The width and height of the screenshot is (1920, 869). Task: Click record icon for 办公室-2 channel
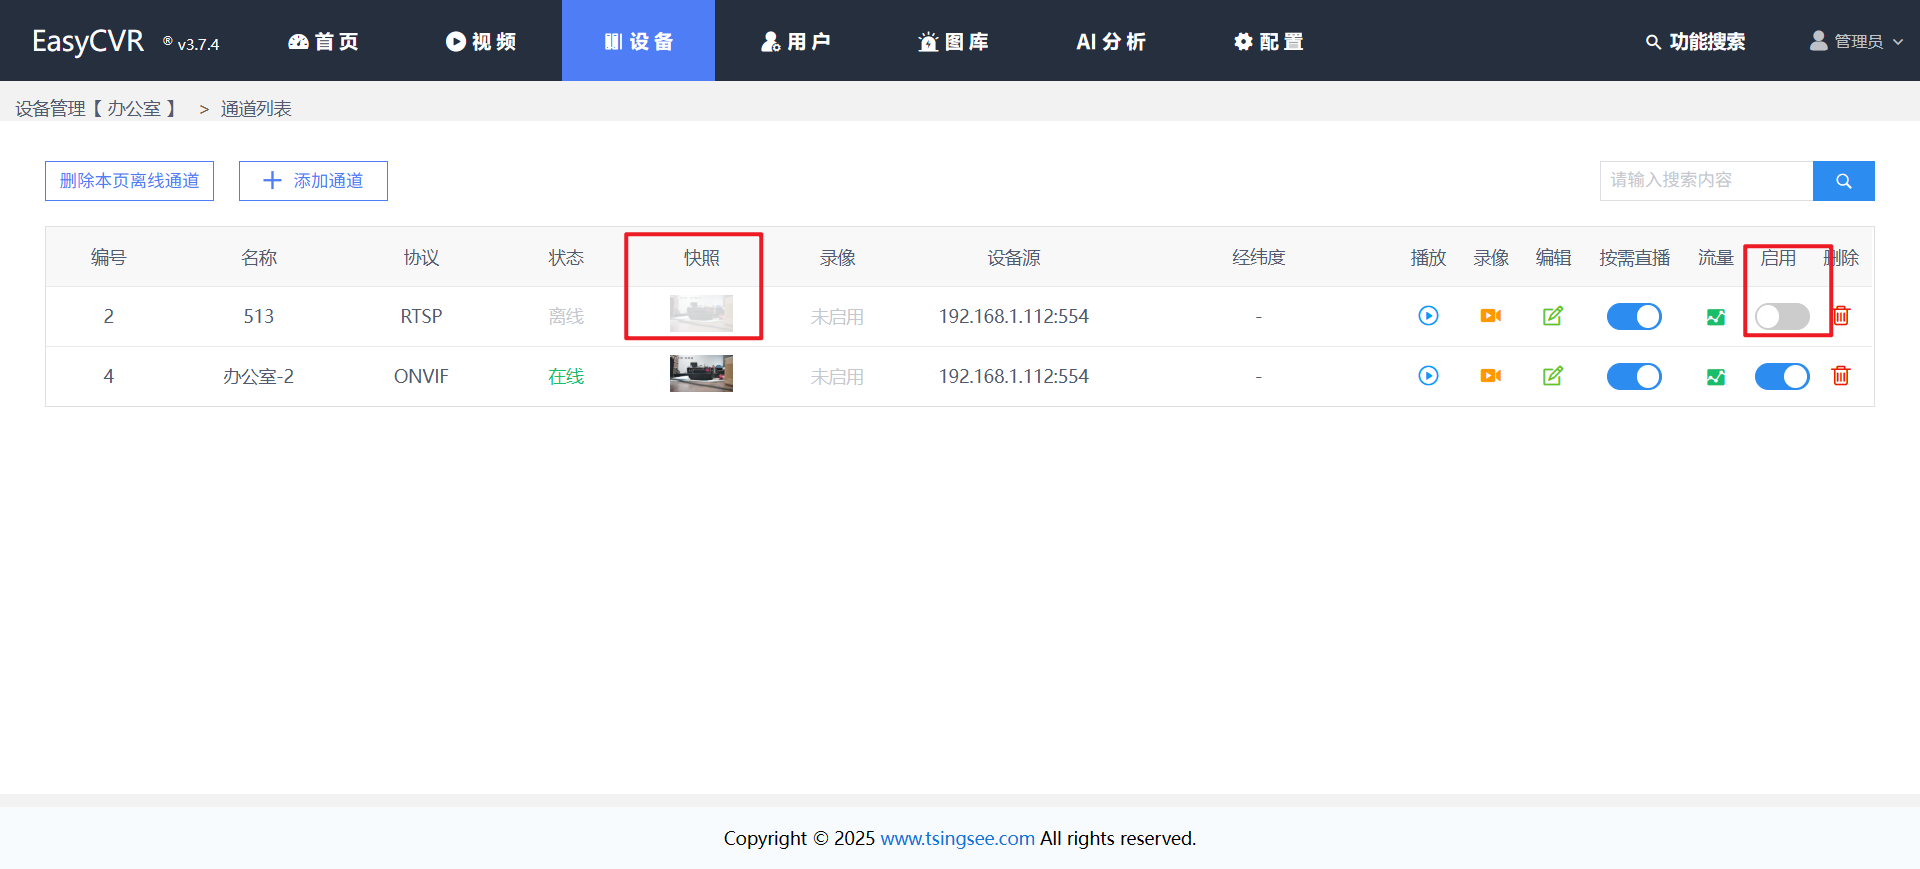(x=1490, y=376)
